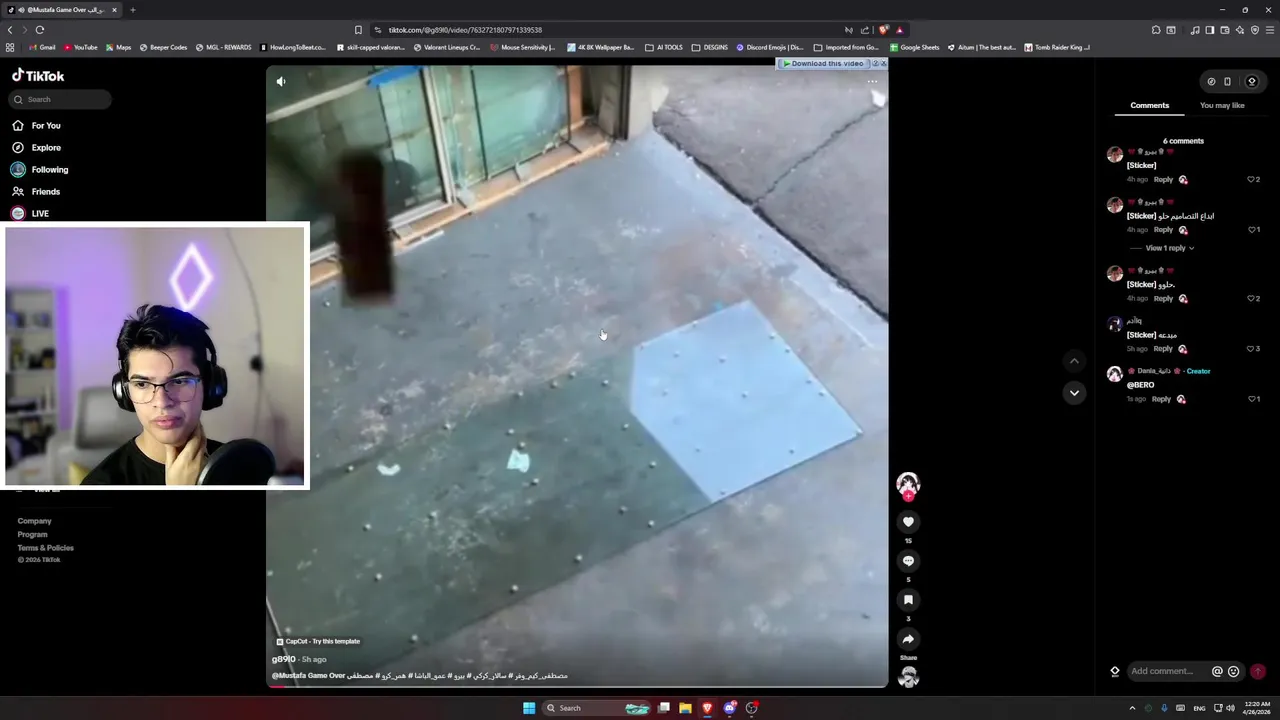The width and height of the screenshot is (1280, 720).
Task: Open a new browser tab with plus
Action: coord(132,10)
